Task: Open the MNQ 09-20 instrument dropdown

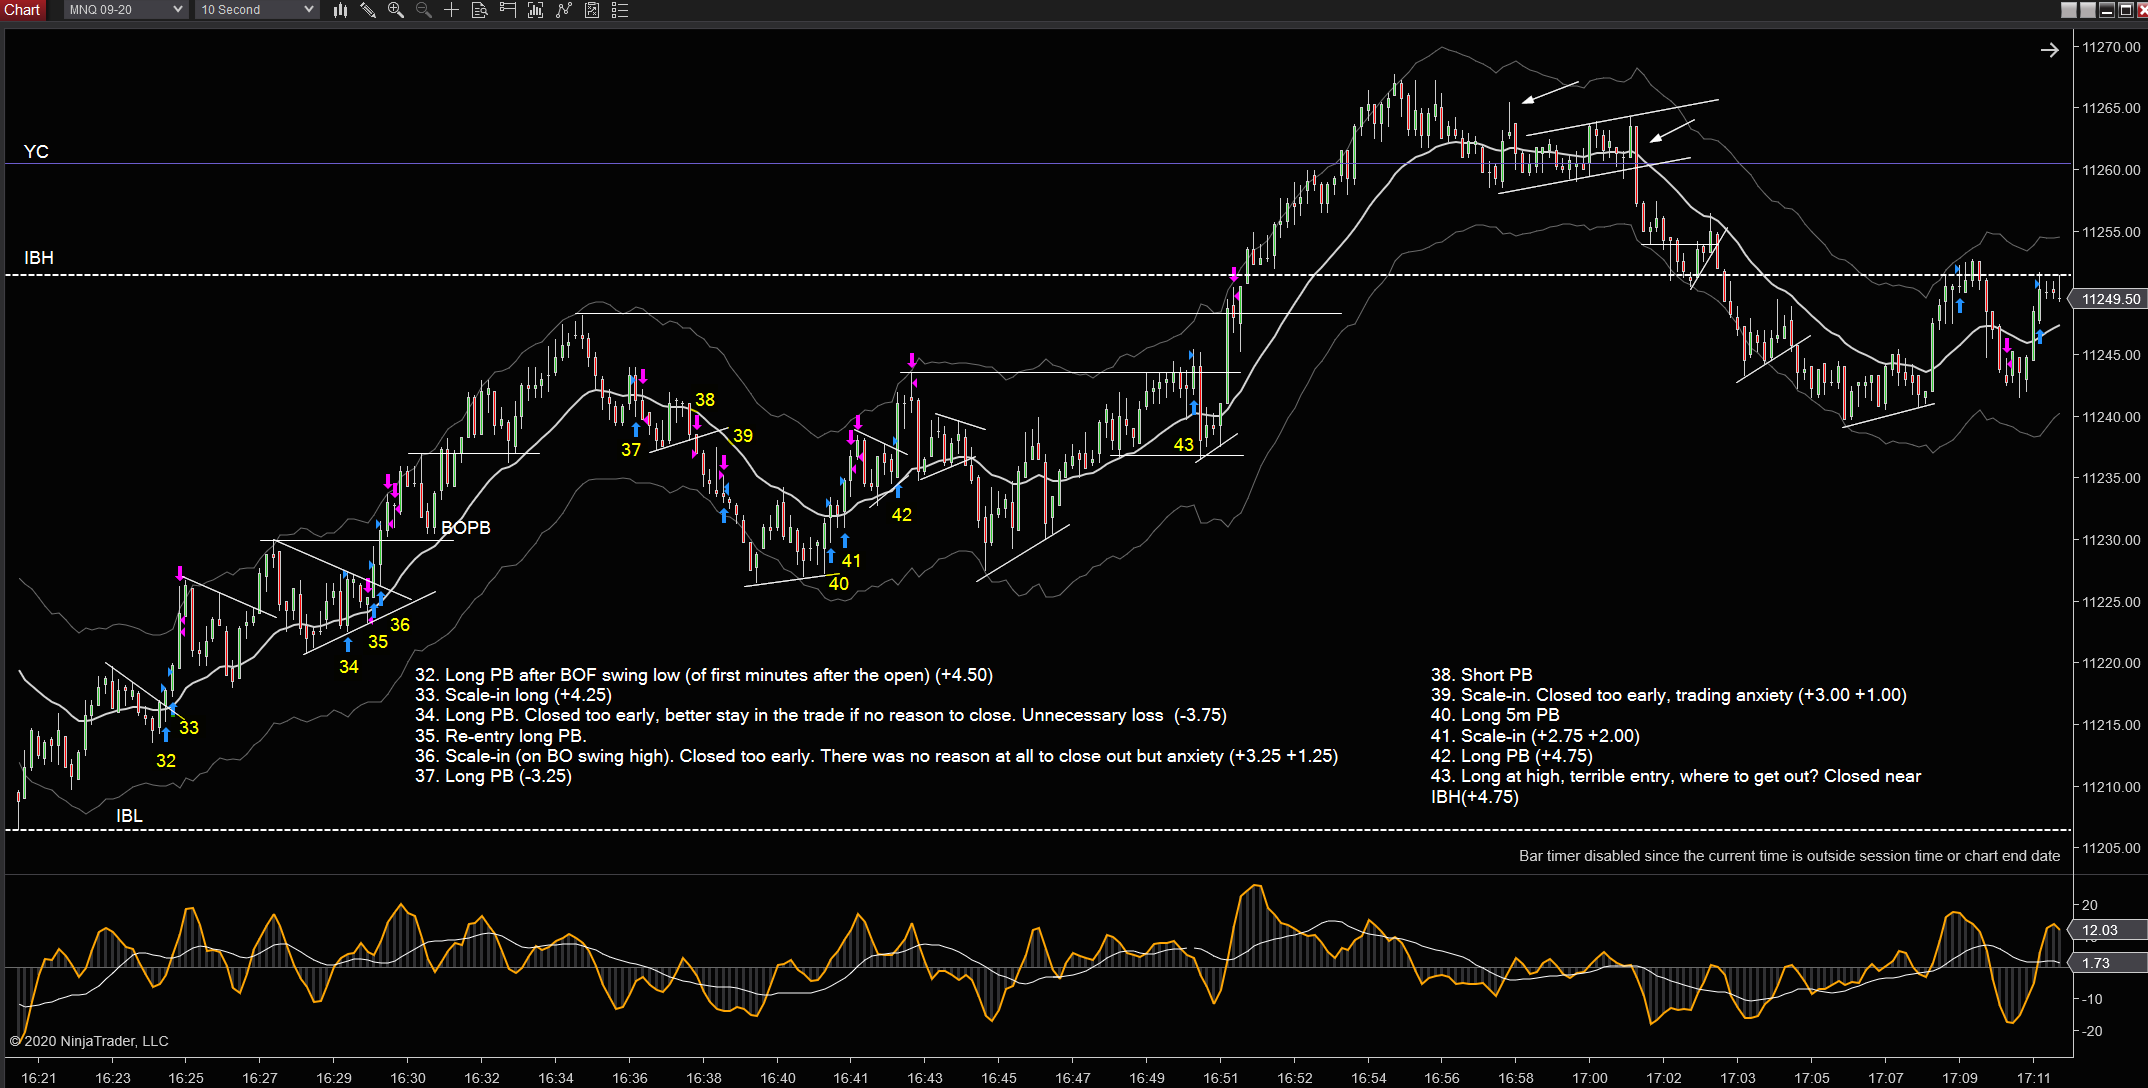Action: click(x=126, y=10)
